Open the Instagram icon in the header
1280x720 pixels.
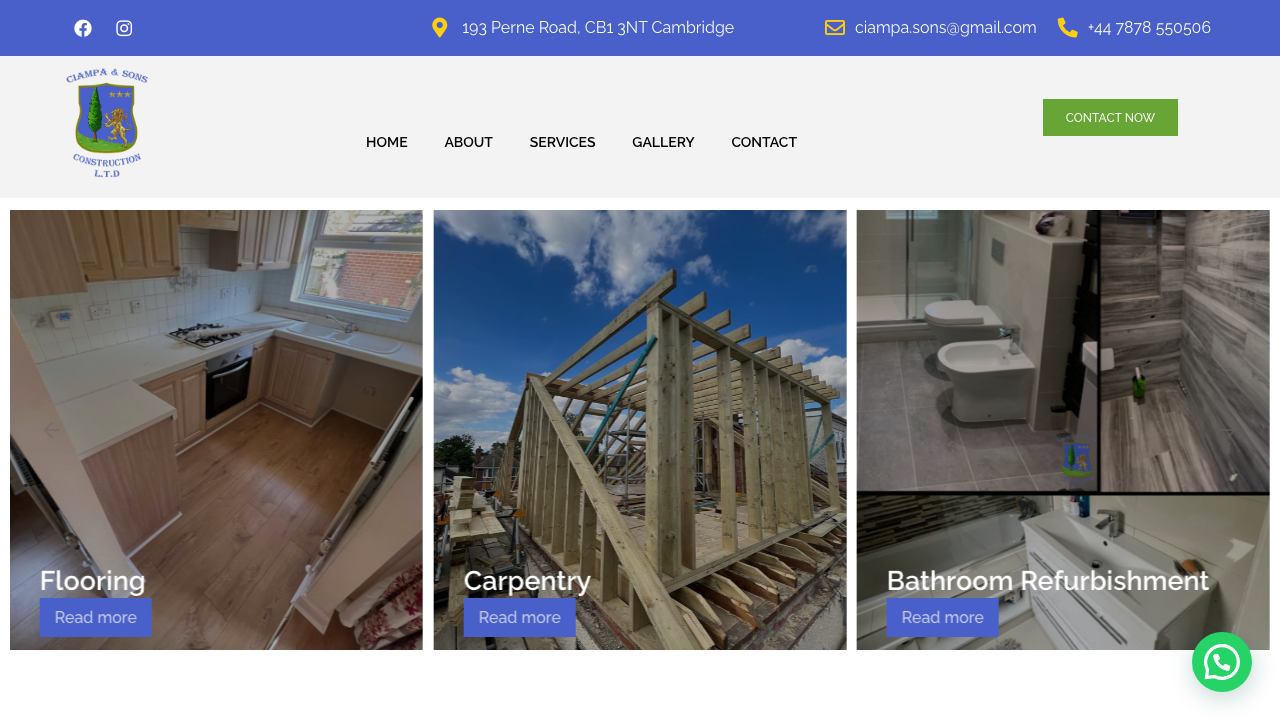tap(122, 27)
